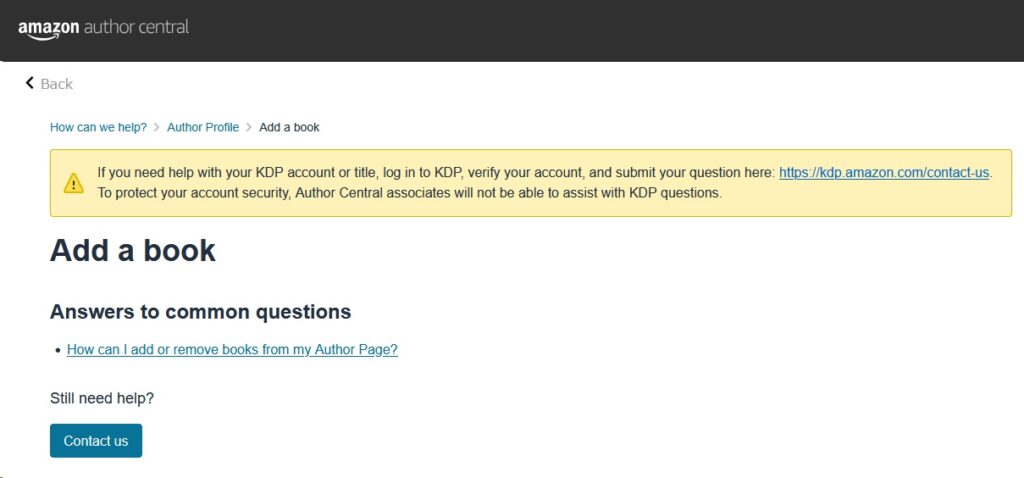Click the bullet point before FAQ link
This screenshot has width=1024, height=478.
click(x=58, y=351)
